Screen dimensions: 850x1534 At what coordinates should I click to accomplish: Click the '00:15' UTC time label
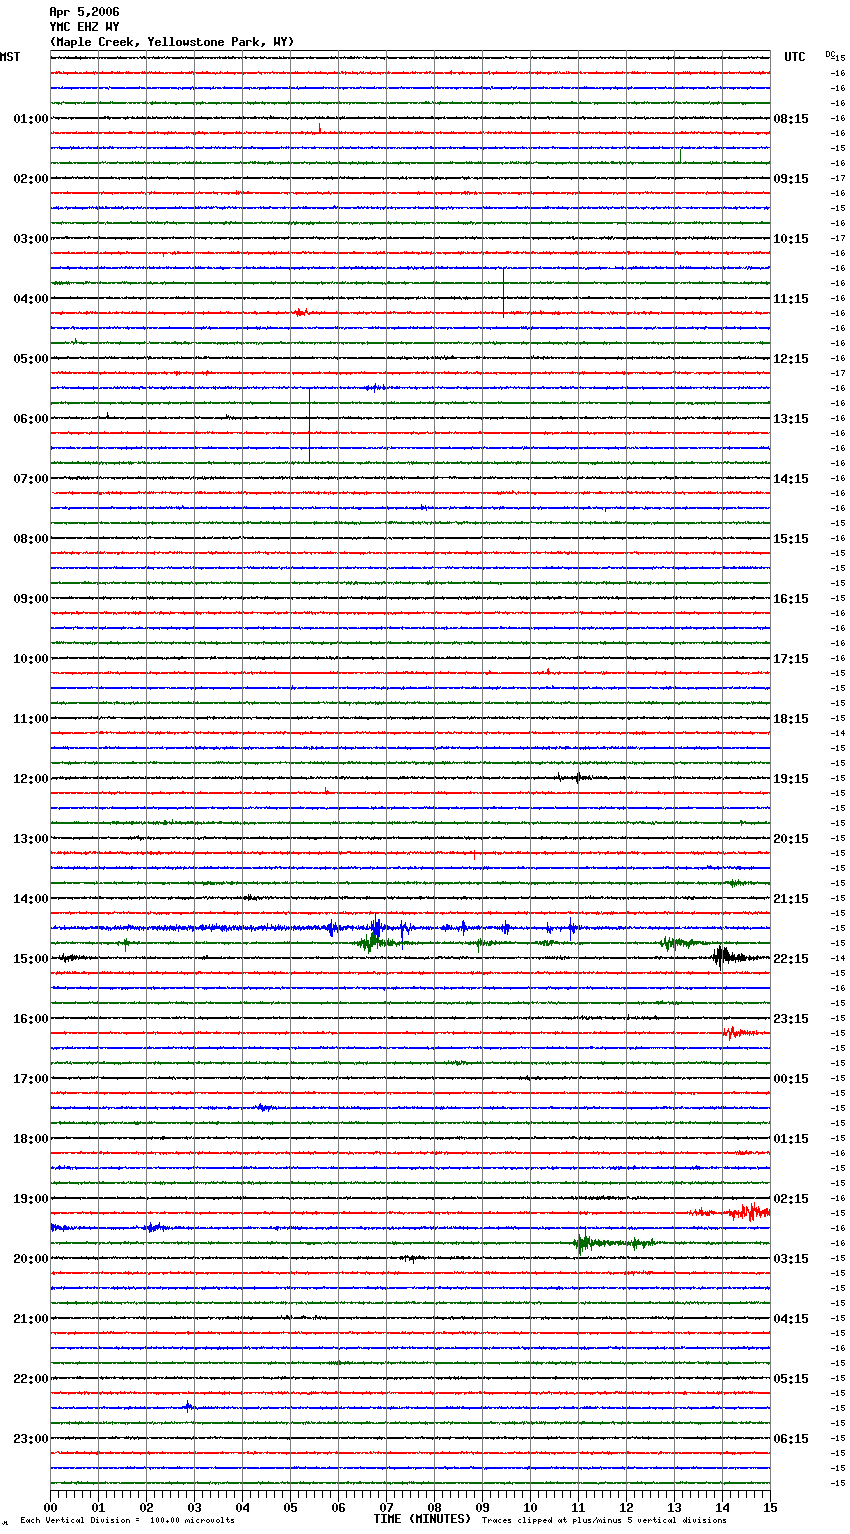click(x=791, y=1079)
